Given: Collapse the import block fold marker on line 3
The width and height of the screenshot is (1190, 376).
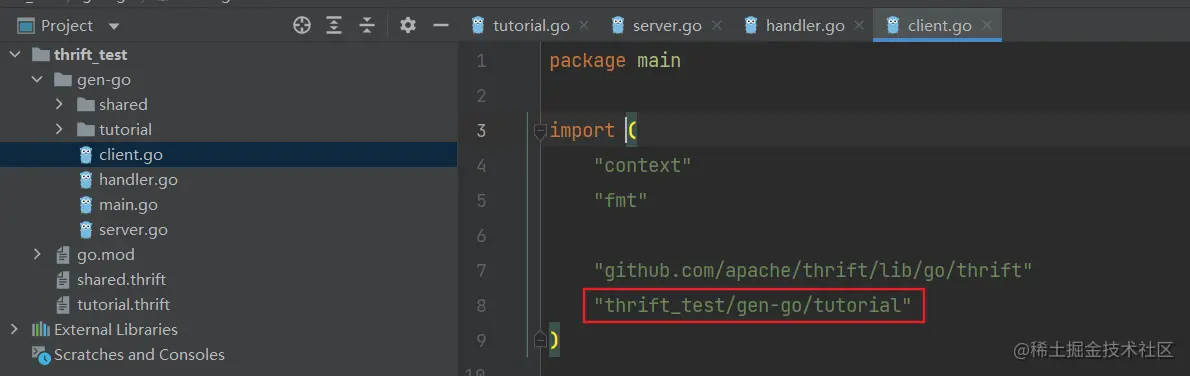Looking at the screenshot, I should coord(540,131).
